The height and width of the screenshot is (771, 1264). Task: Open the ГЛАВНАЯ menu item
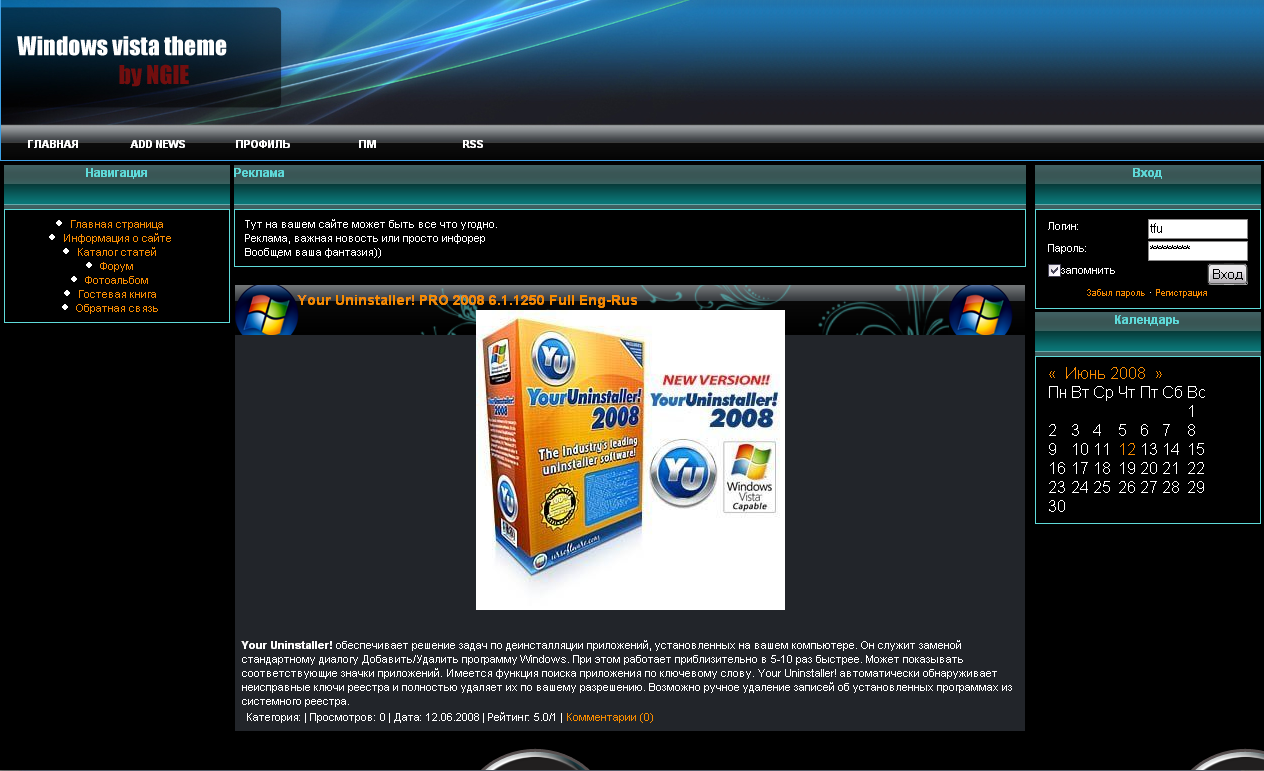pos(53,144)
